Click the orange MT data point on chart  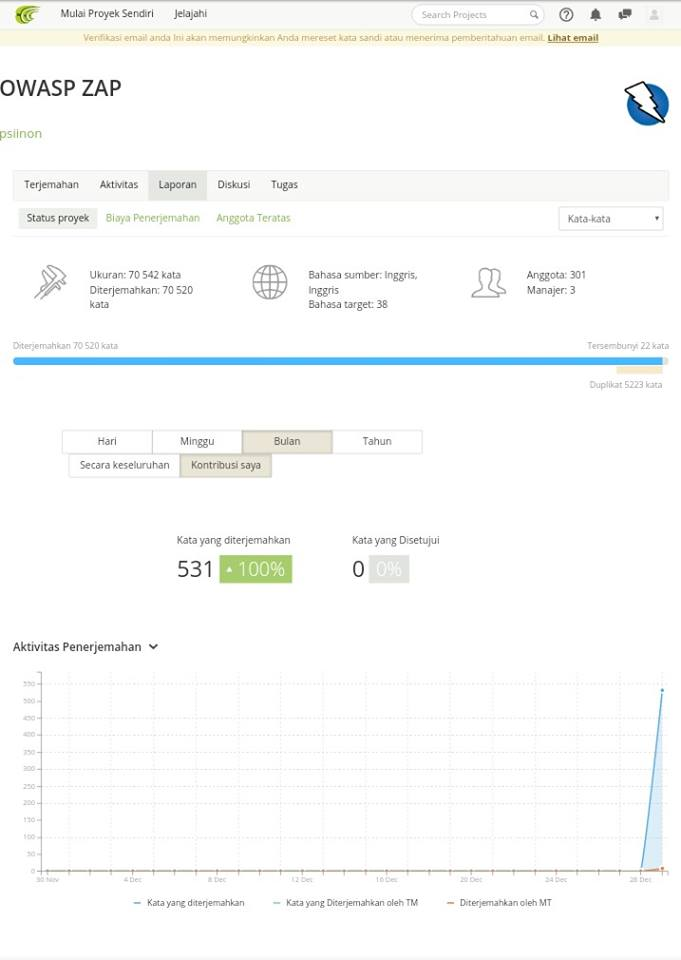(662, 868)
